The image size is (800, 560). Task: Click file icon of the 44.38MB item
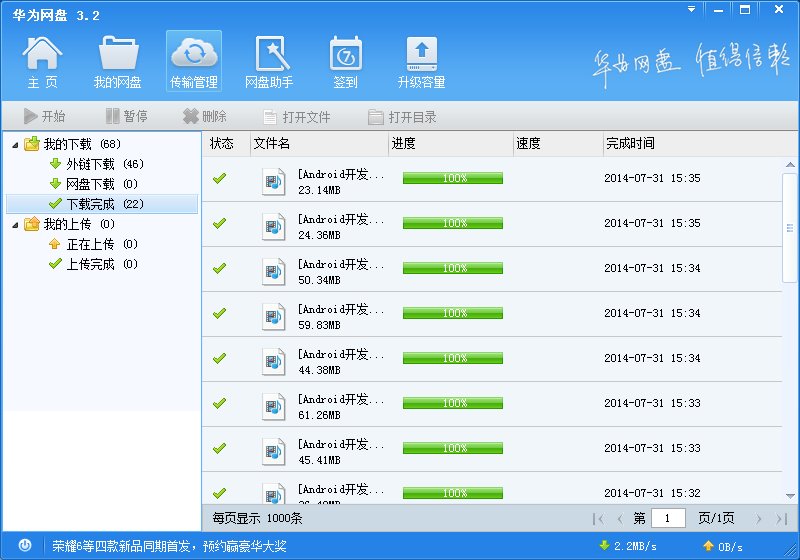273,361
